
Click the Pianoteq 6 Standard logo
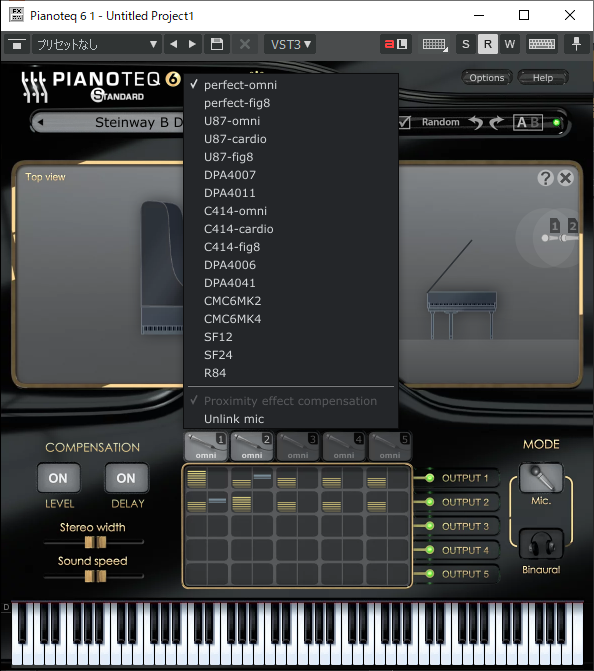(x=101, y=86)
